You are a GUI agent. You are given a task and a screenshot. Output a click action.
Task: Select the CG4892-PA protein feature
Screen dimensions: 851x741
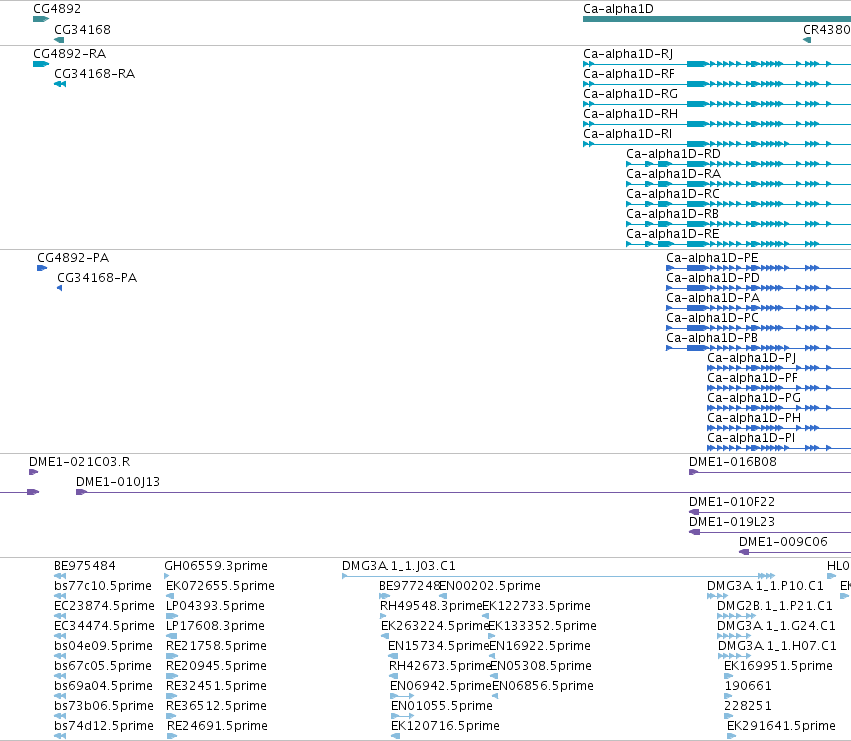tap(42, 268)
